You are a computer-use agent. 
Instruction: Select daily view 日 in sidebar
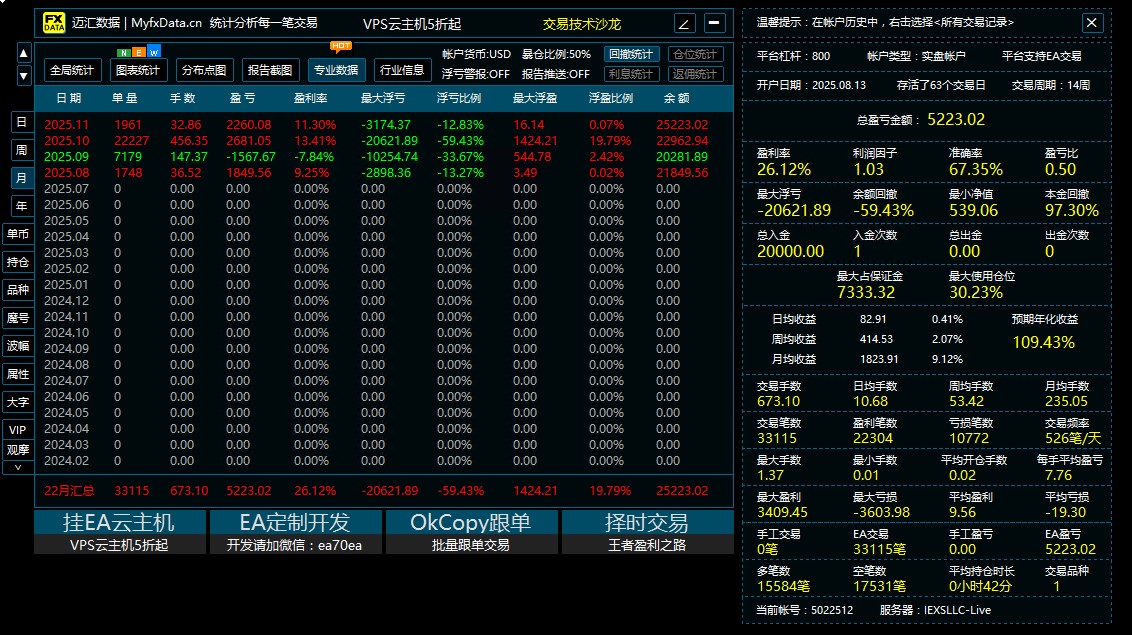[x=22, y=122]
